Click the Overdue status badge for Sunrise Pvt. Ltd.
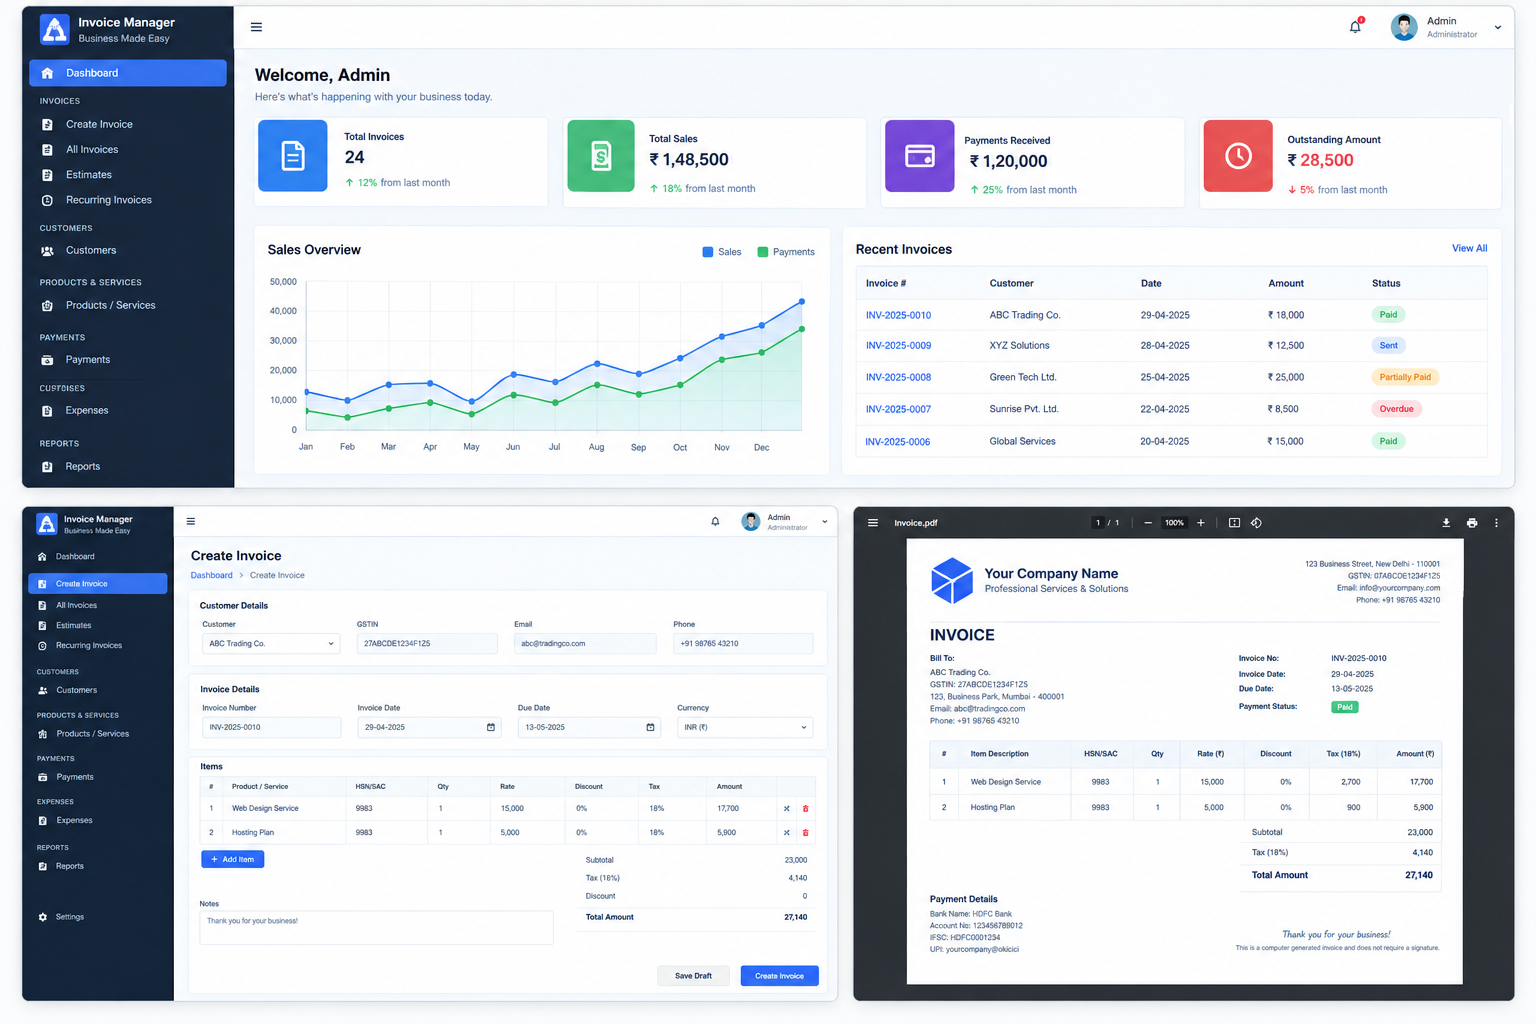Viewport: 1536px width, 1024px height. pos(1396,409)
